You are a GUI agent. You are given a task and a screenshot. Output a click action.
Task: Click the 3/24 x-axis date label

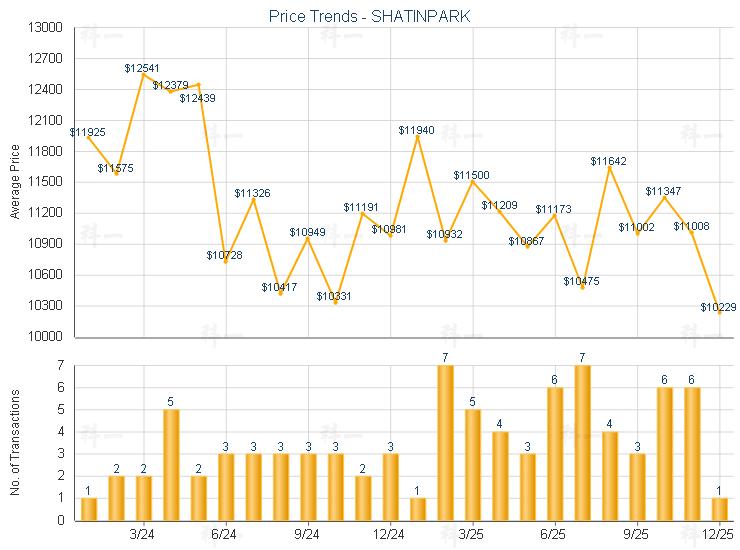[143, 535]
